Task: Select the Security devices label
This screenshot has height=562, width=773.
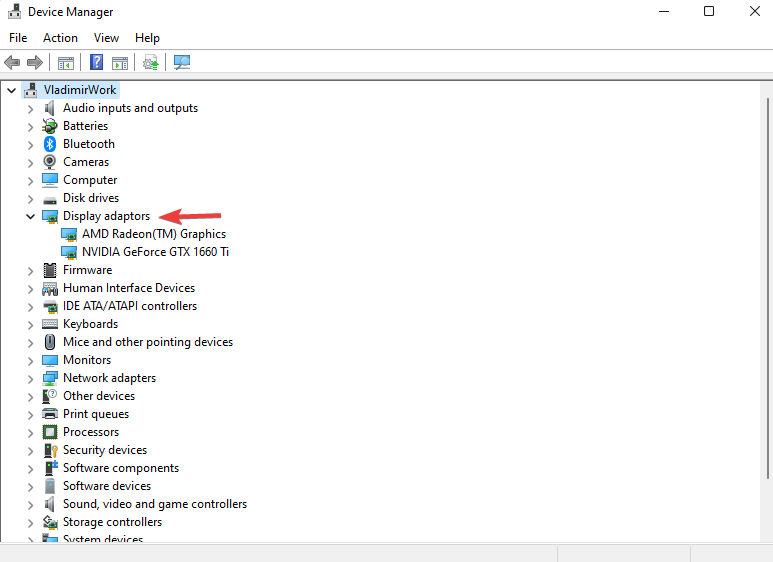Action: 105,450
